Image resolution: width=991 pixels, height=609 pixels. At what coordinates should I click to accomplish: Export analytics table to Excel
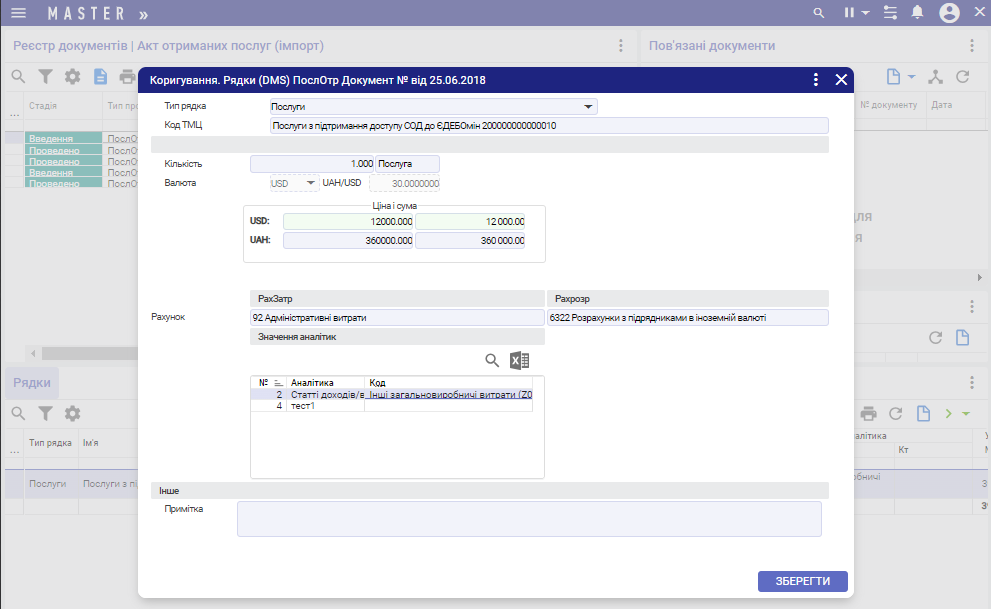(519, 361)
